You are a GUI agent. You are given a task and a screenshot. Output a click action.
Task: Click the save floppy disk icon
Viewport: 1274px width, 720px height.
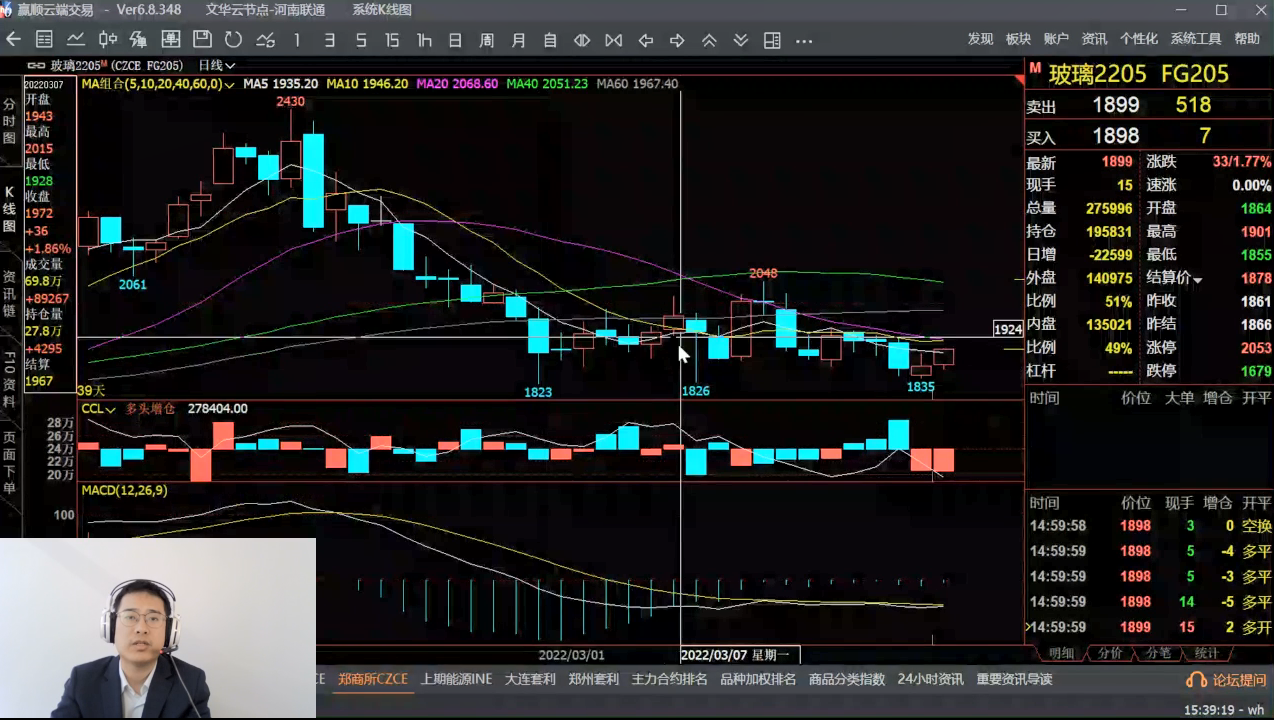[202, 40]
